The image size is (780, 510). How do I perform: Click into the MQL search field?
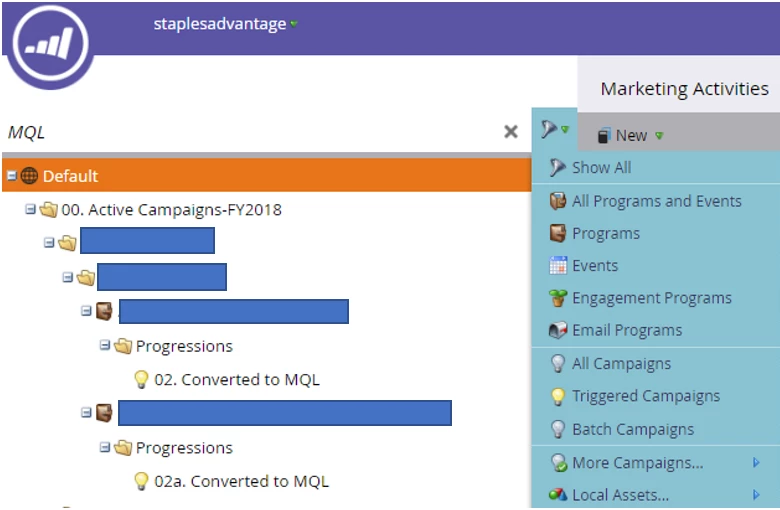click(x=251, y=132)
